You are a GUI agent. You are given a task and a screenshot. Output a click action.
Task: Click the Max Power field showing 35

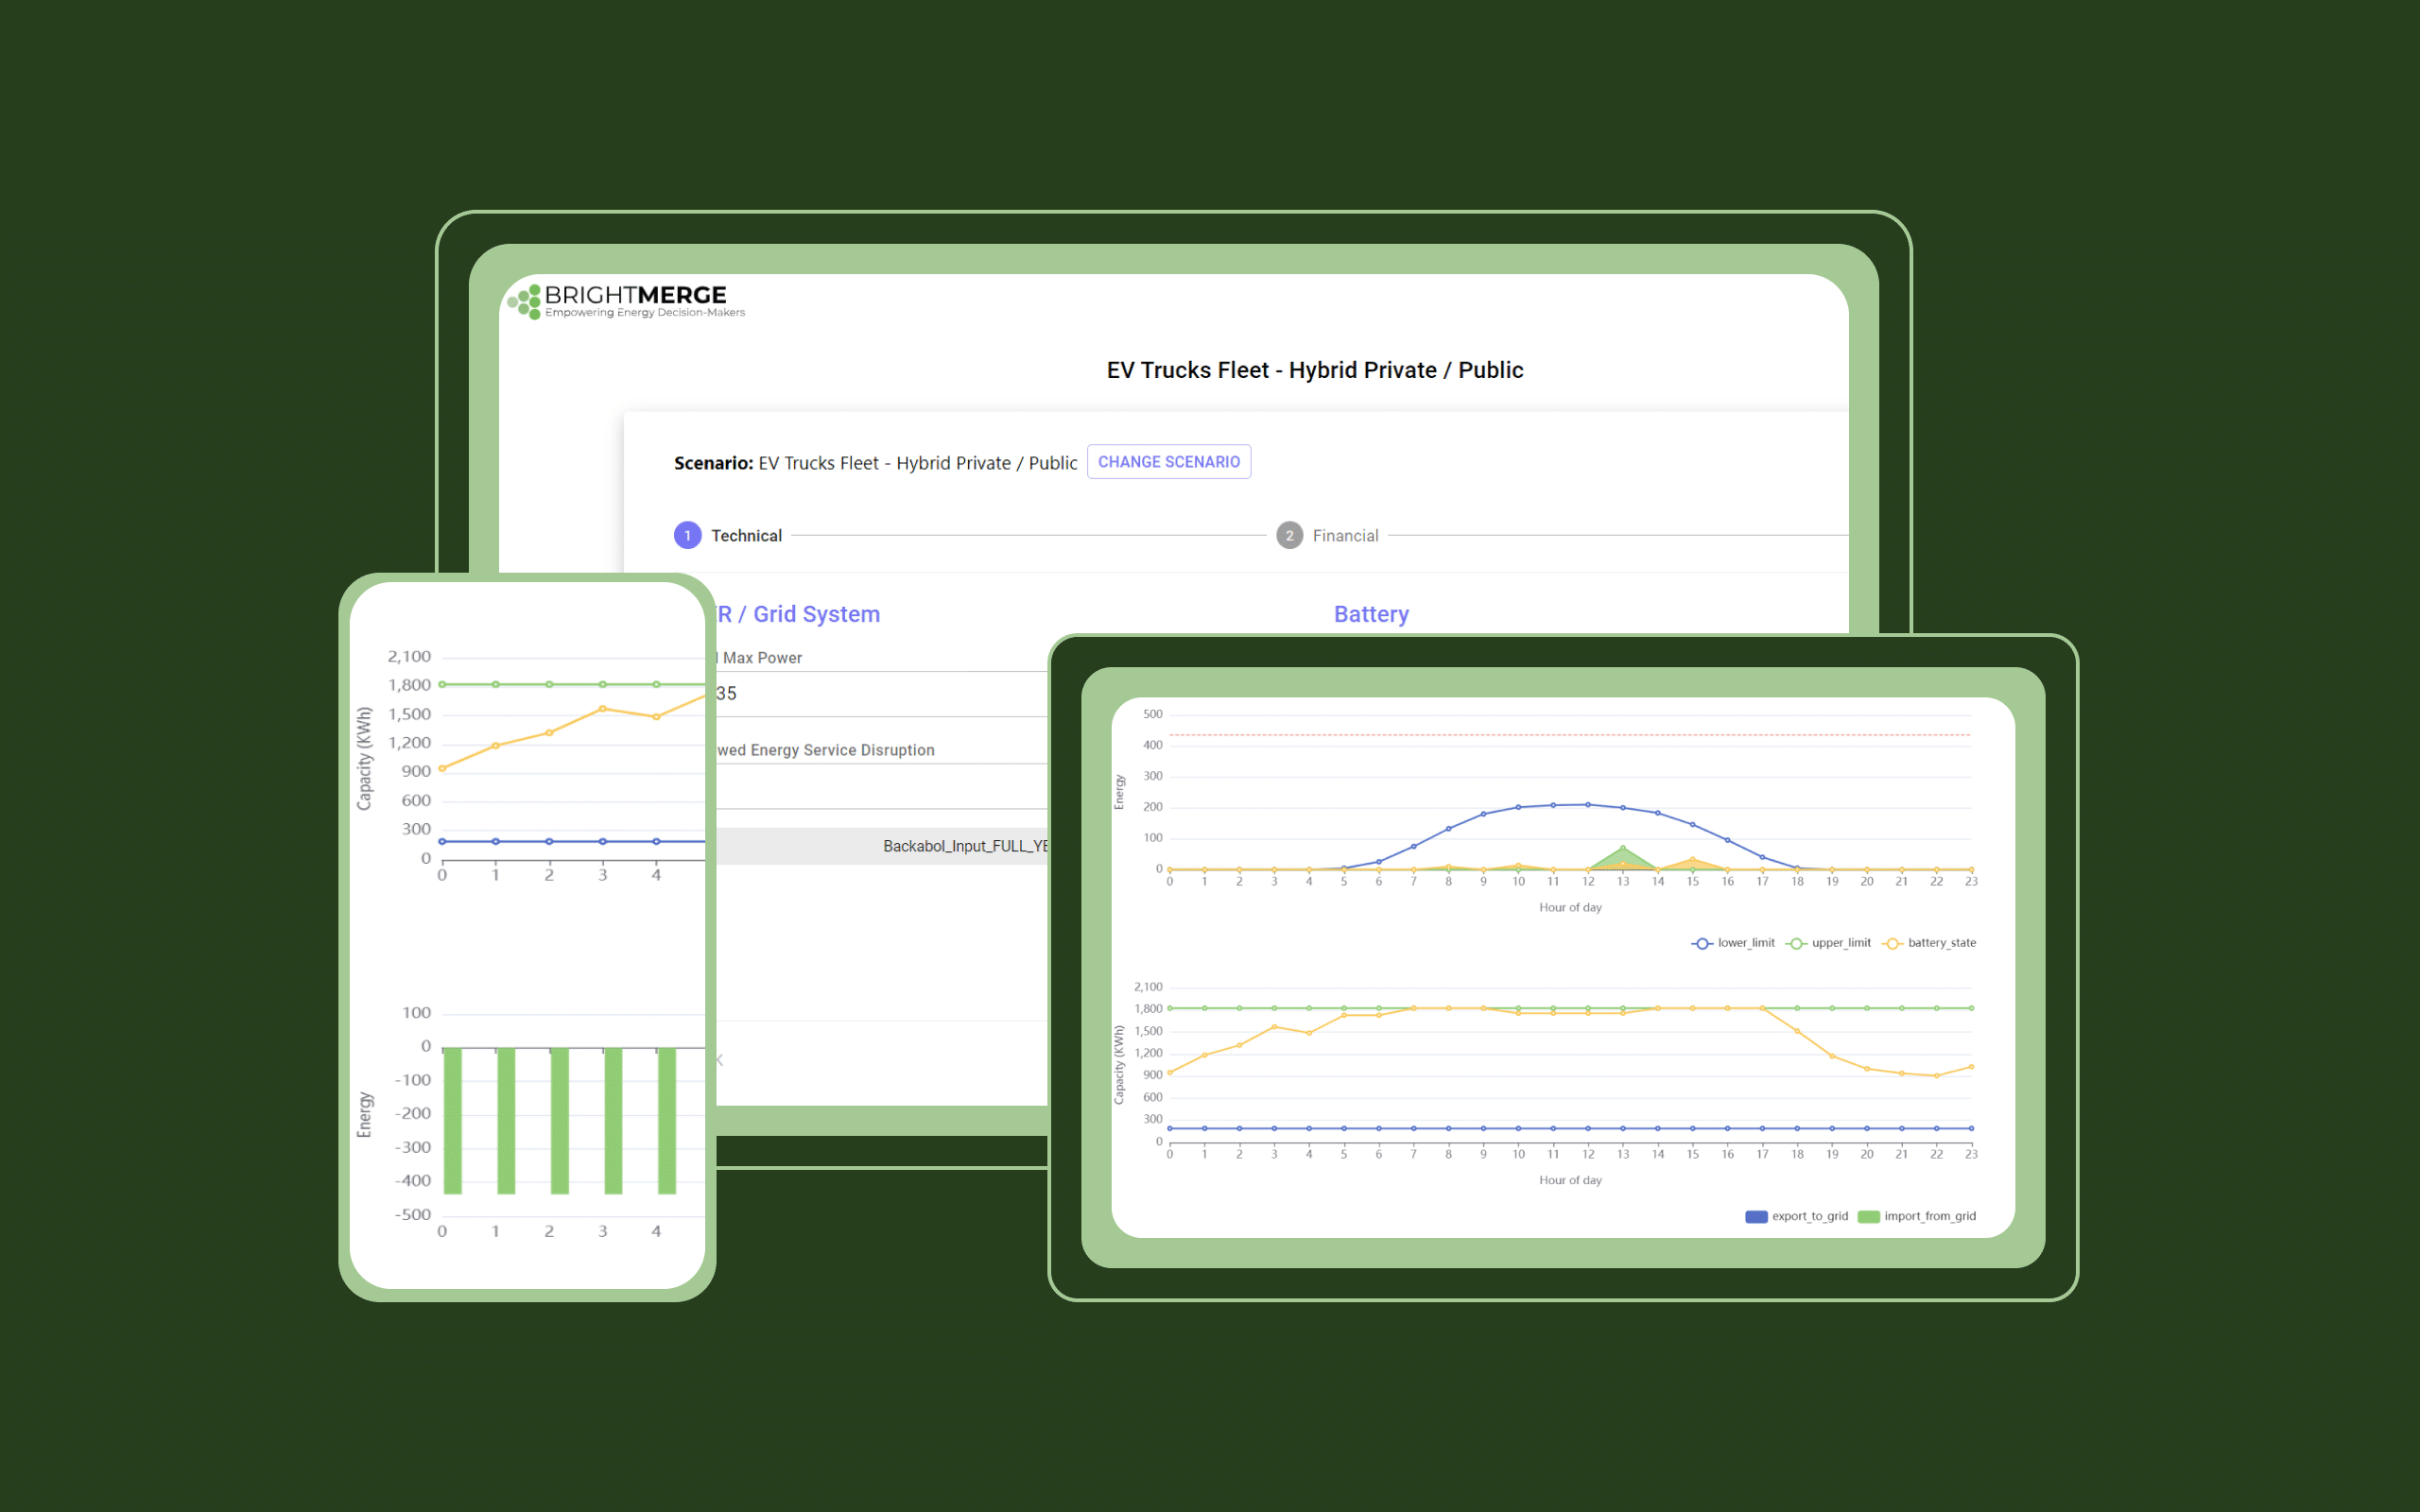882,694
